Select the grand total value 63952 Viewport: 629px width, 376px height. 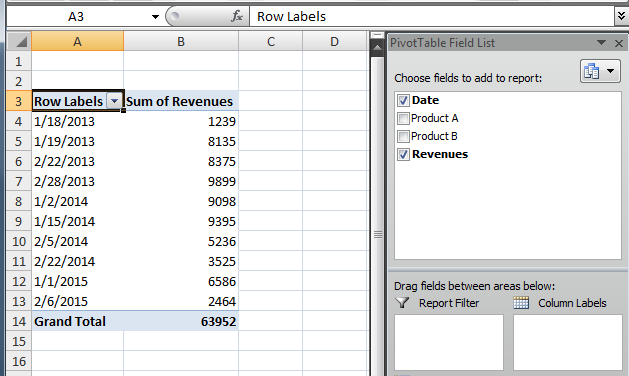(x=181, y=321)
